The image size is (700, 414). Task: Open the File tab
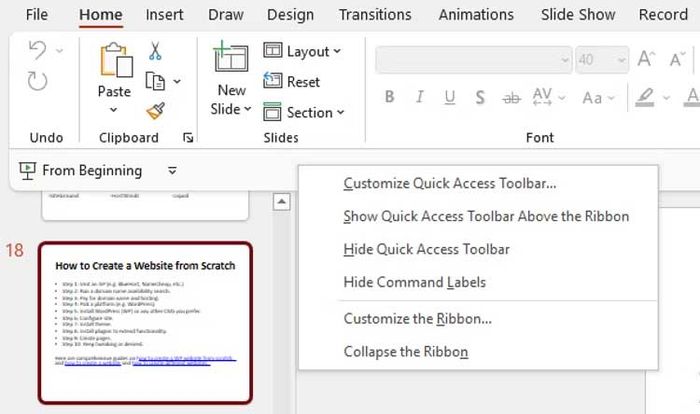point(37,15)
